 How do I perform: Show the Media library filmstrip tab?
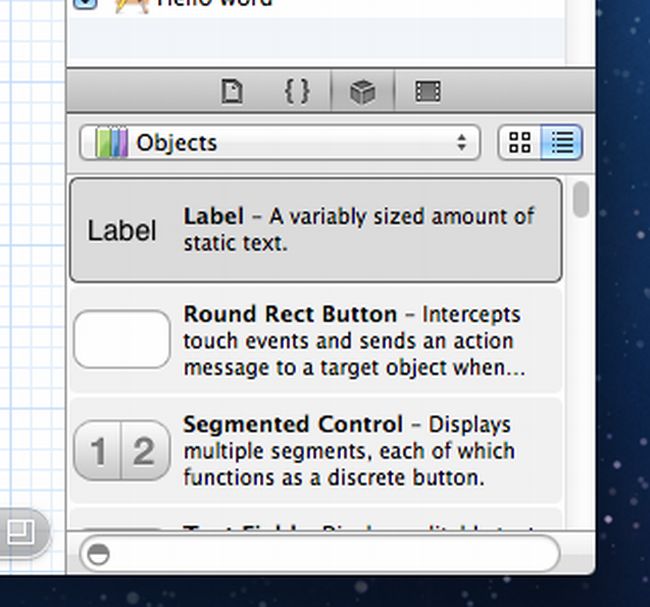pos(427,92)
